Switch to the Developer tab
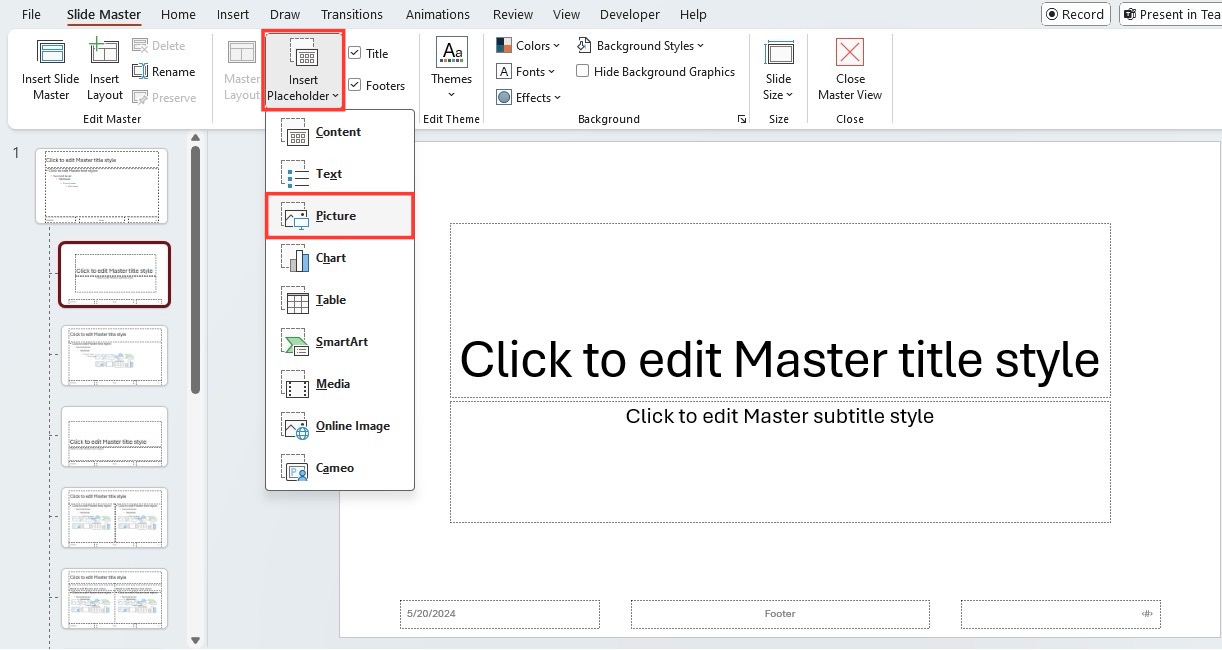Image resolution: width=1222 pixels, height=650 pixels. [x=630, y=14]
